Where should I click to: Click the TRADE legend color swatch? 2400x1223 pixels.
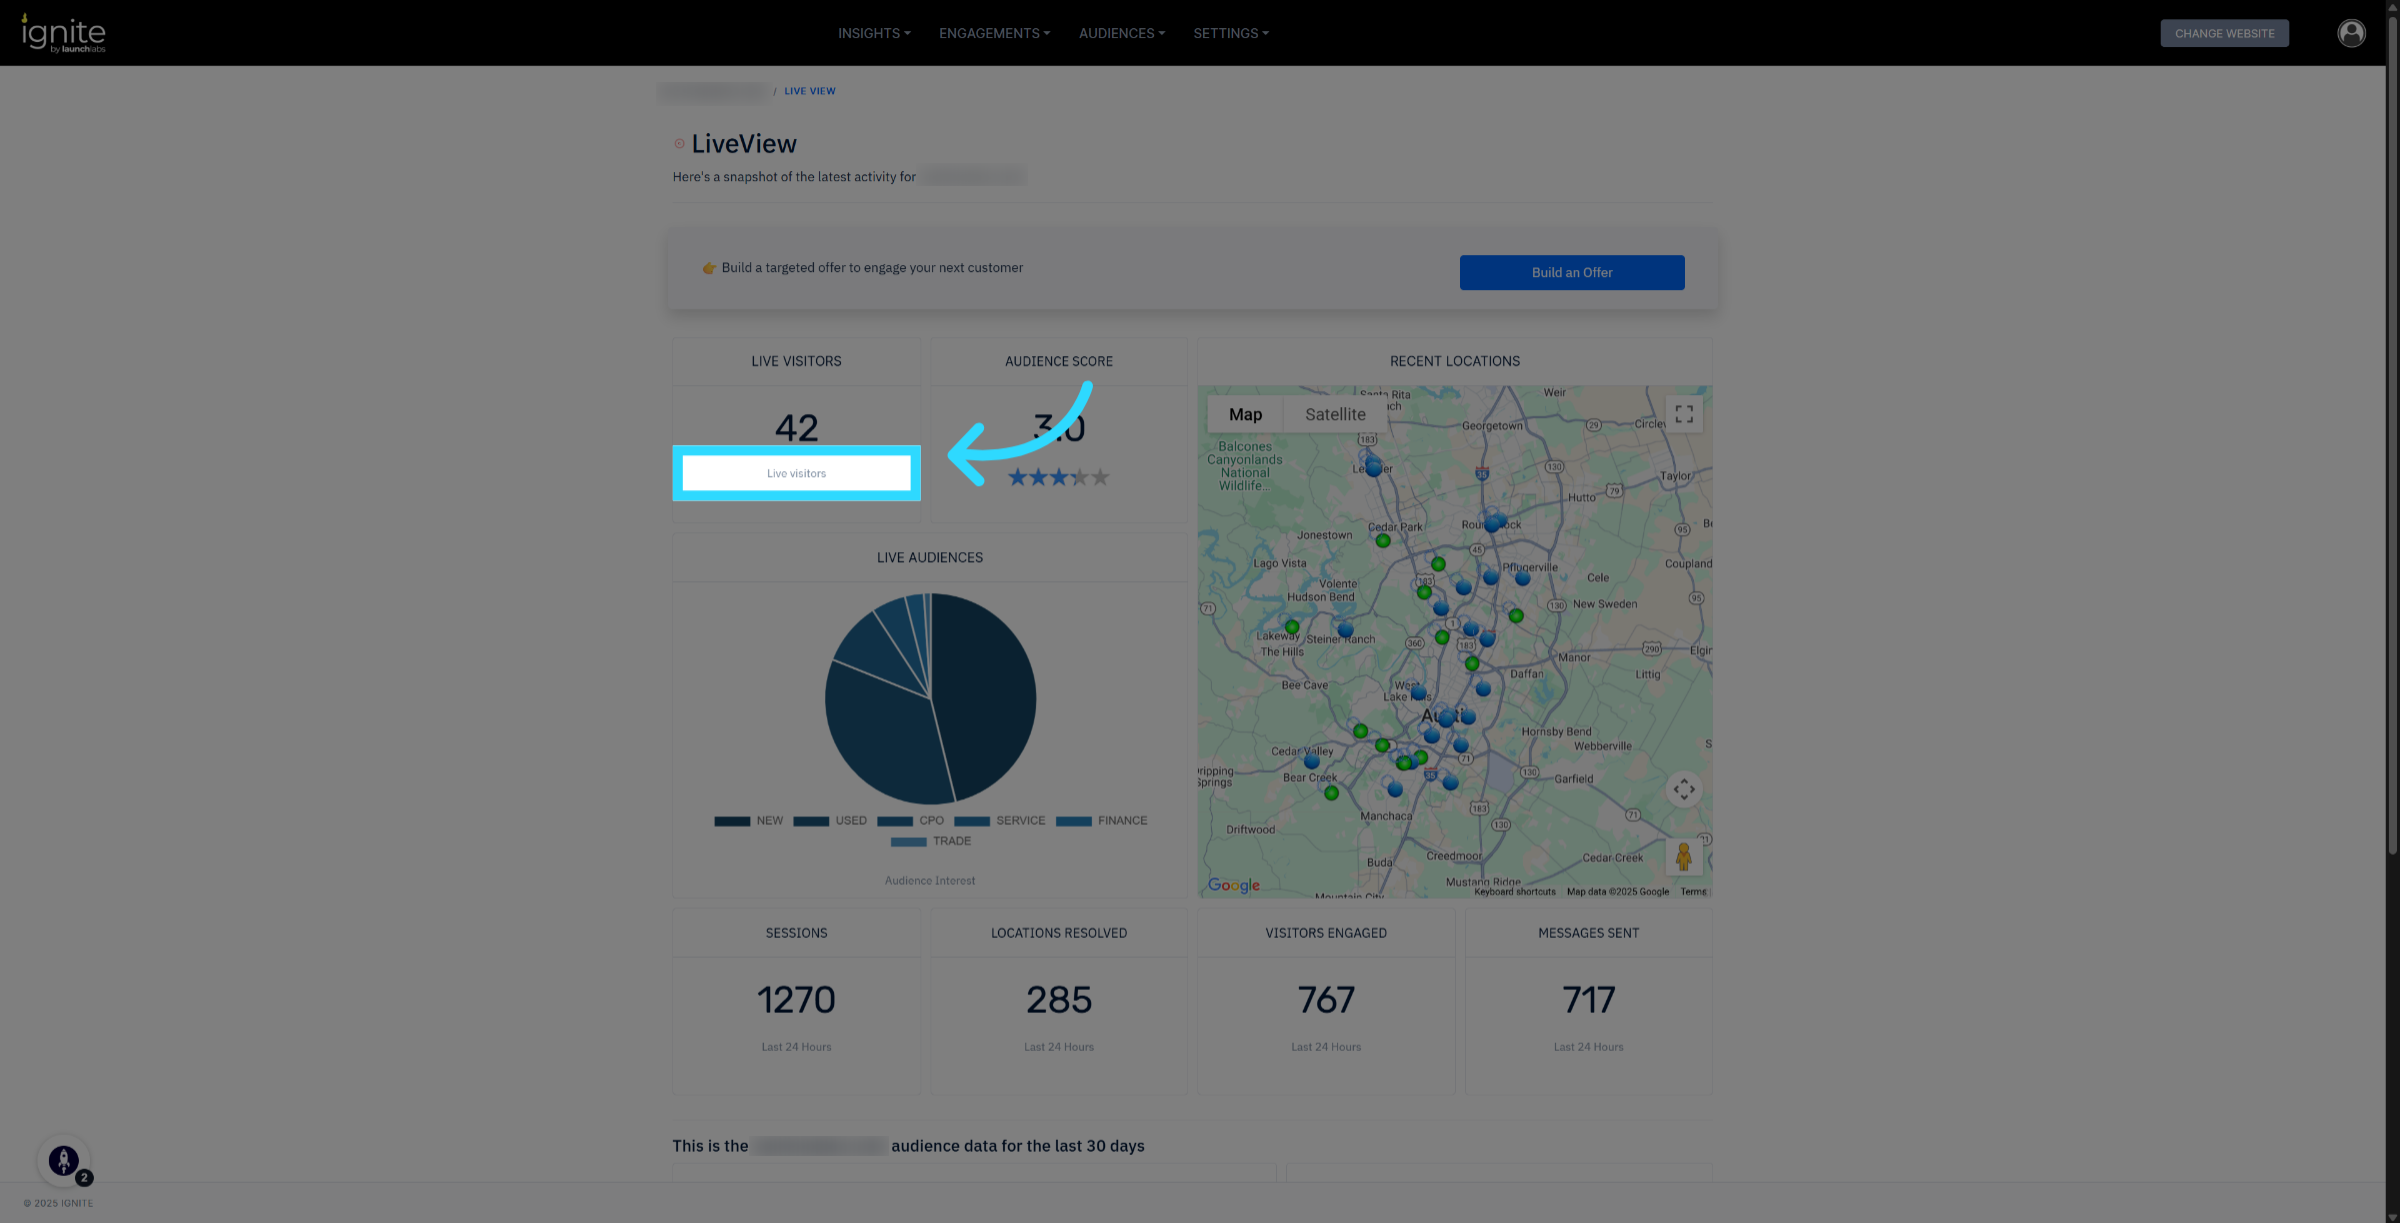908,842
